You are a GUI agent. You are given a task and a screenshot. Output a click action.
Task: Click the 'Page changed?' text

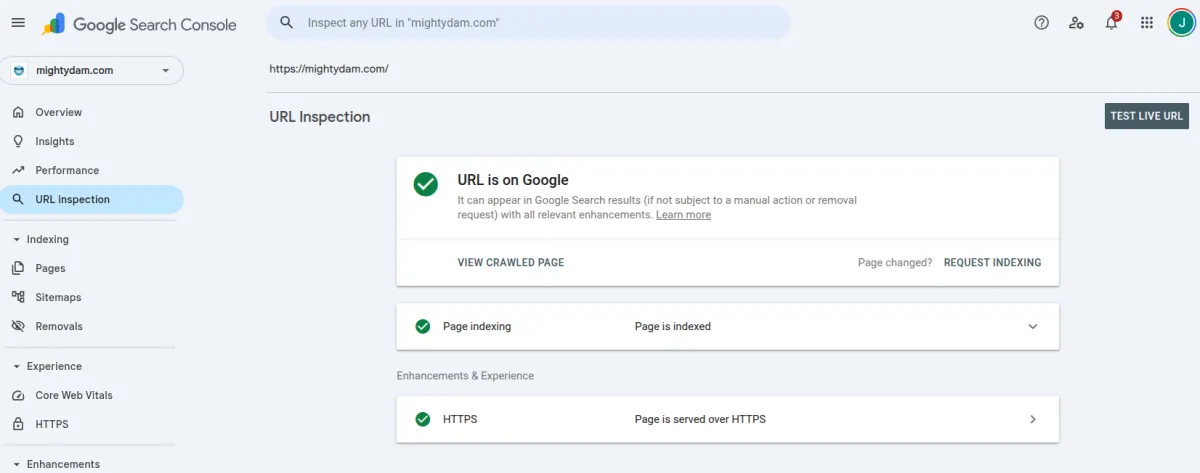coord(895,263)
